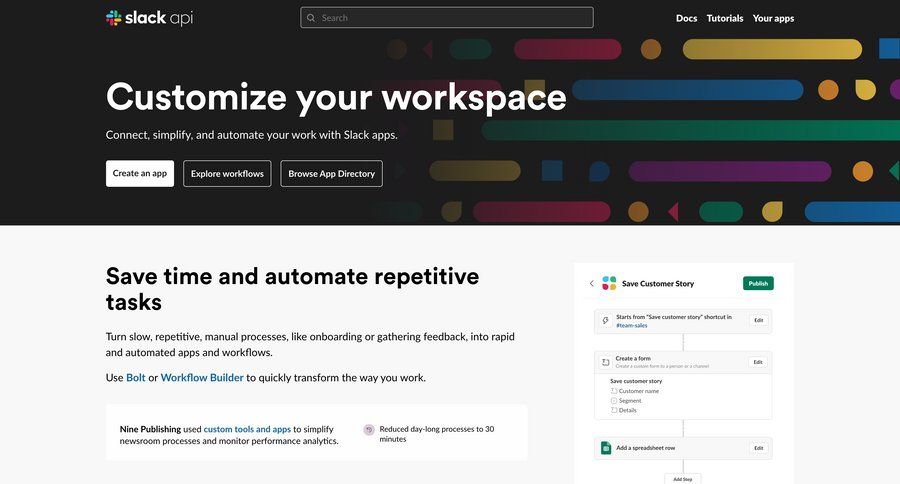Click the 'Save customer story' form title
This screenshot has height=484, width=900.
coord(636,381)
